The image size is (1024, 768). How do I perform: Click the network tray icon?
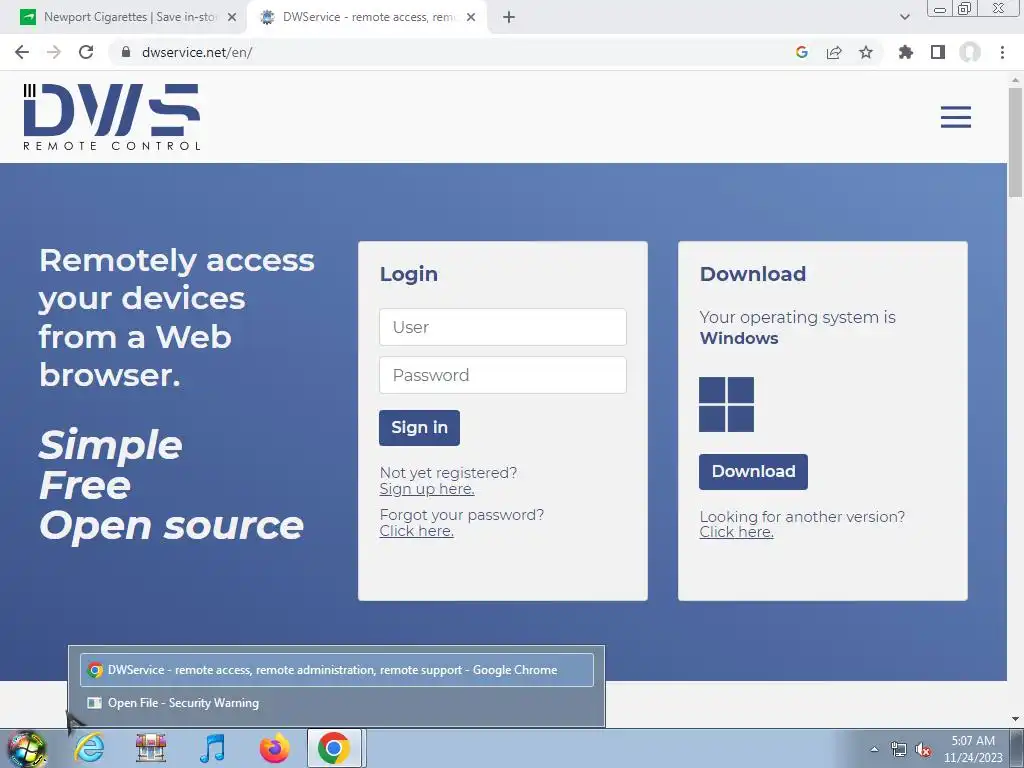pyautogui.click(x=899, y=750)
